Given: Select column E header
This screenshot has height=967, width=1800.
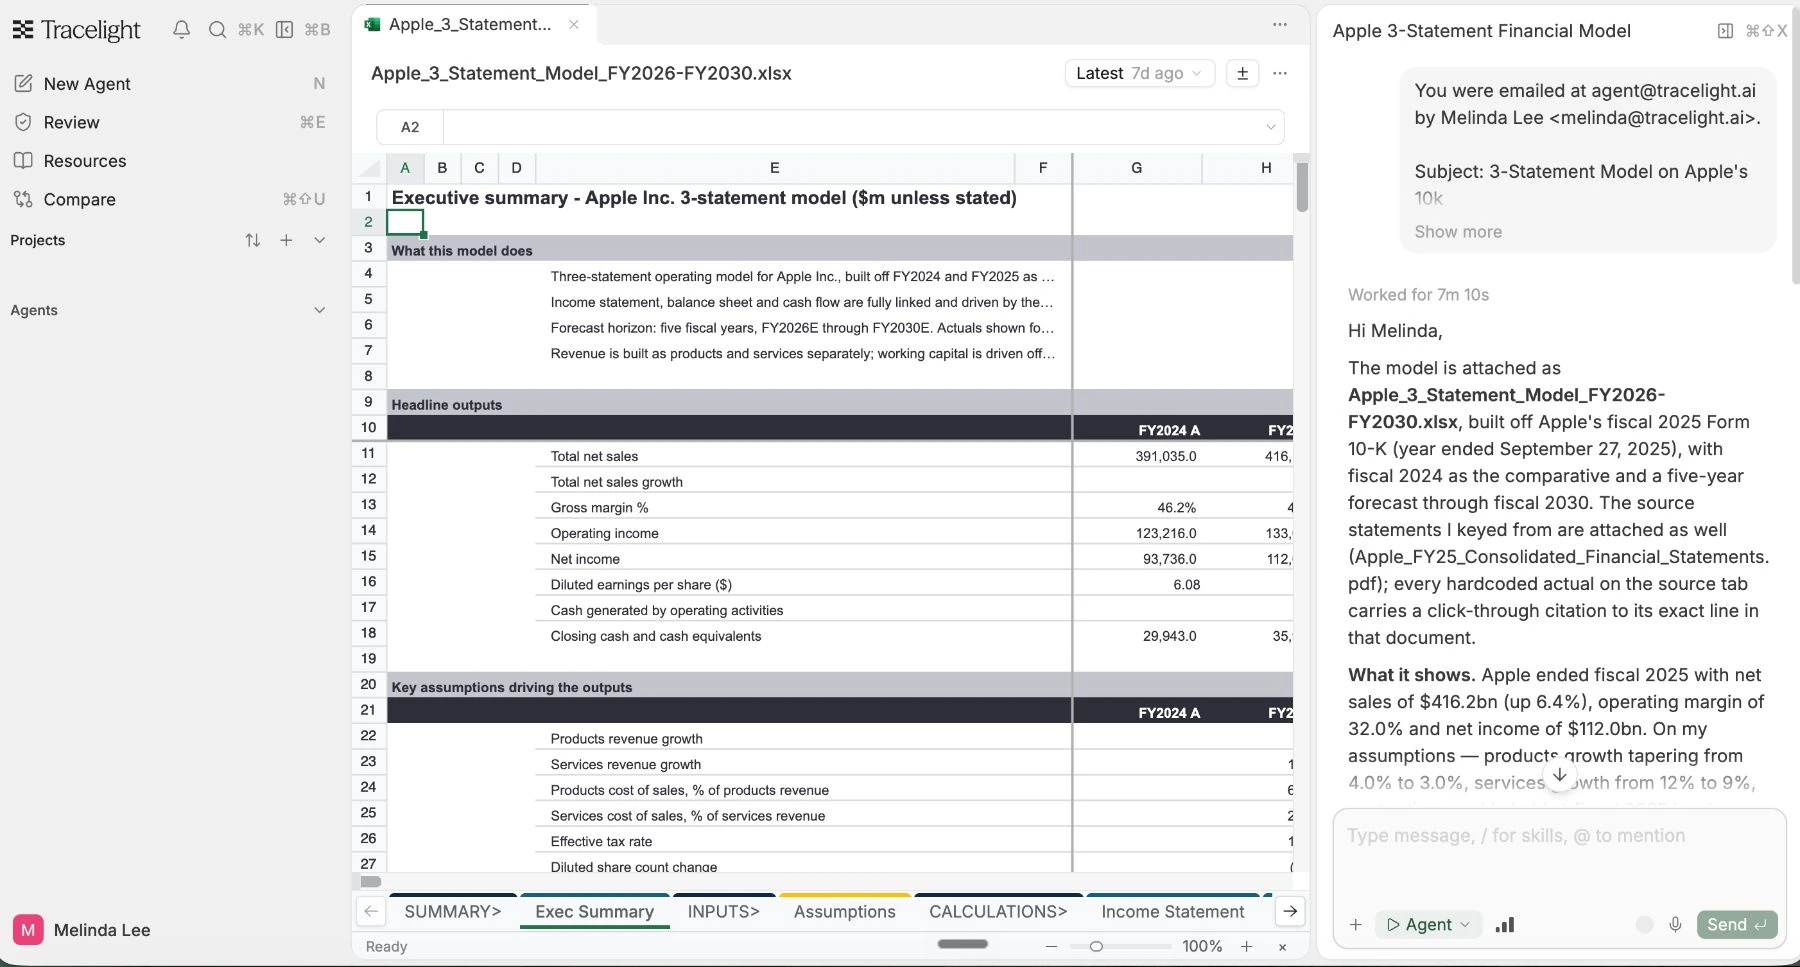Looking at the screenshot, I should (774, 168).
